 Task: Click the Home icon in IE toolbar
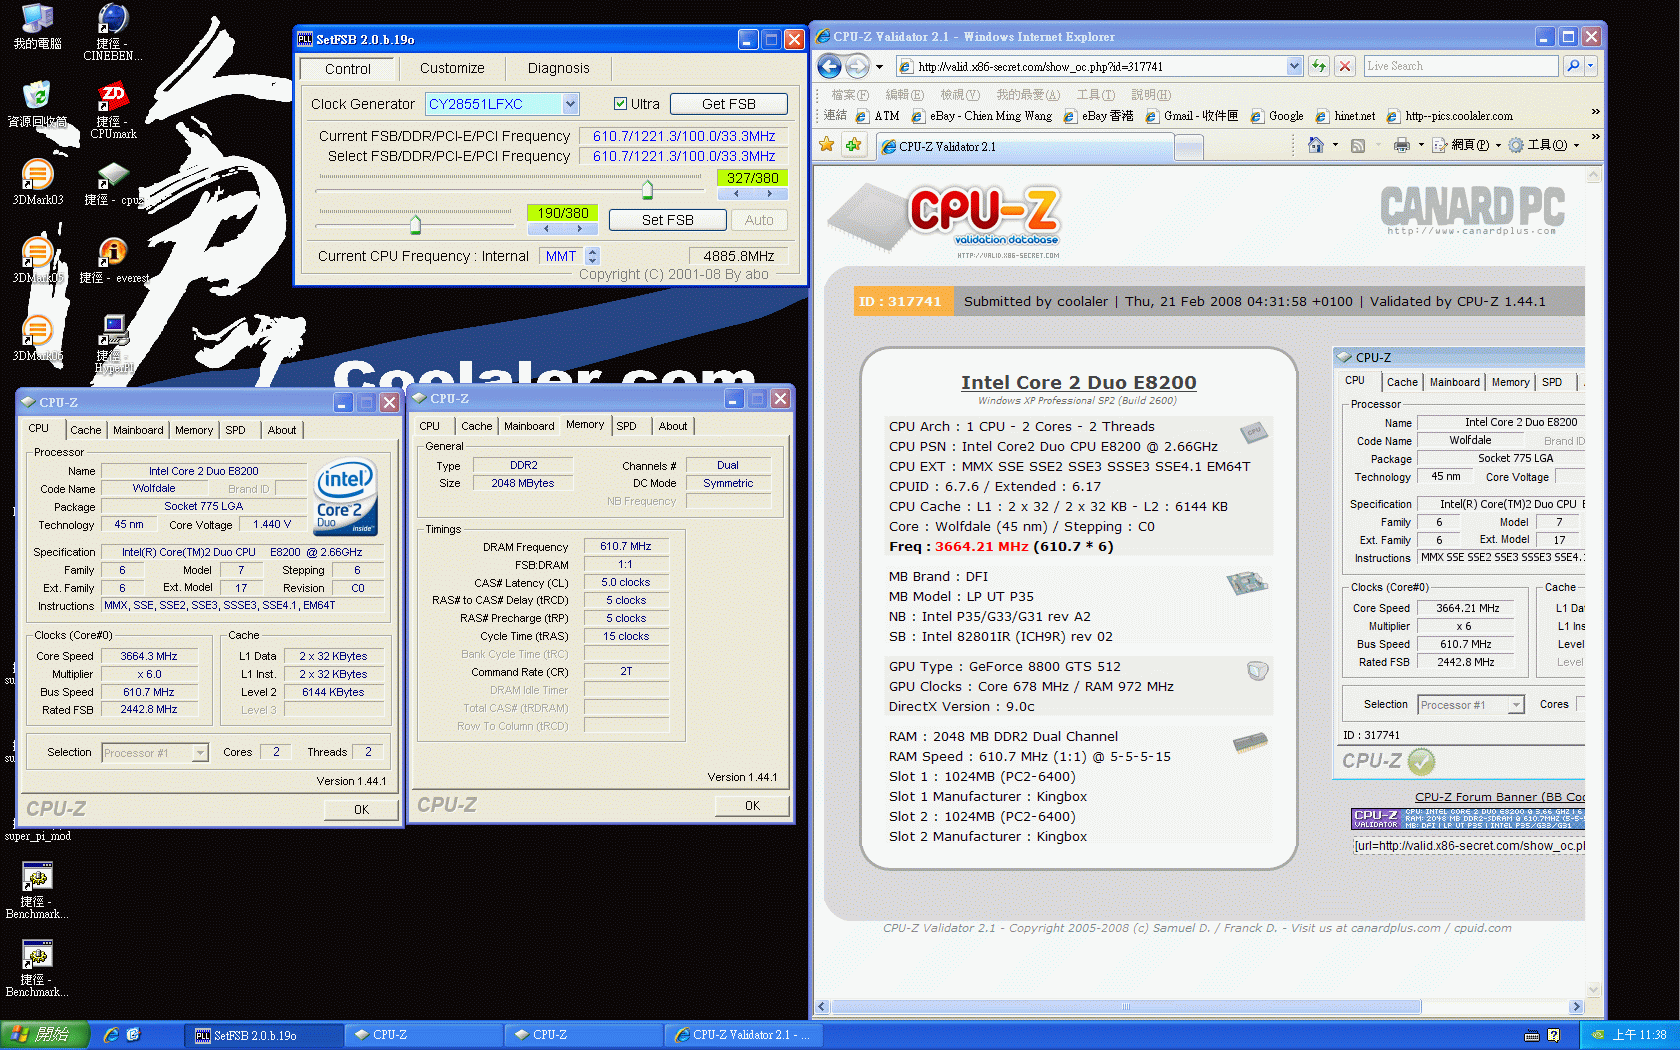coord(1316,145)
